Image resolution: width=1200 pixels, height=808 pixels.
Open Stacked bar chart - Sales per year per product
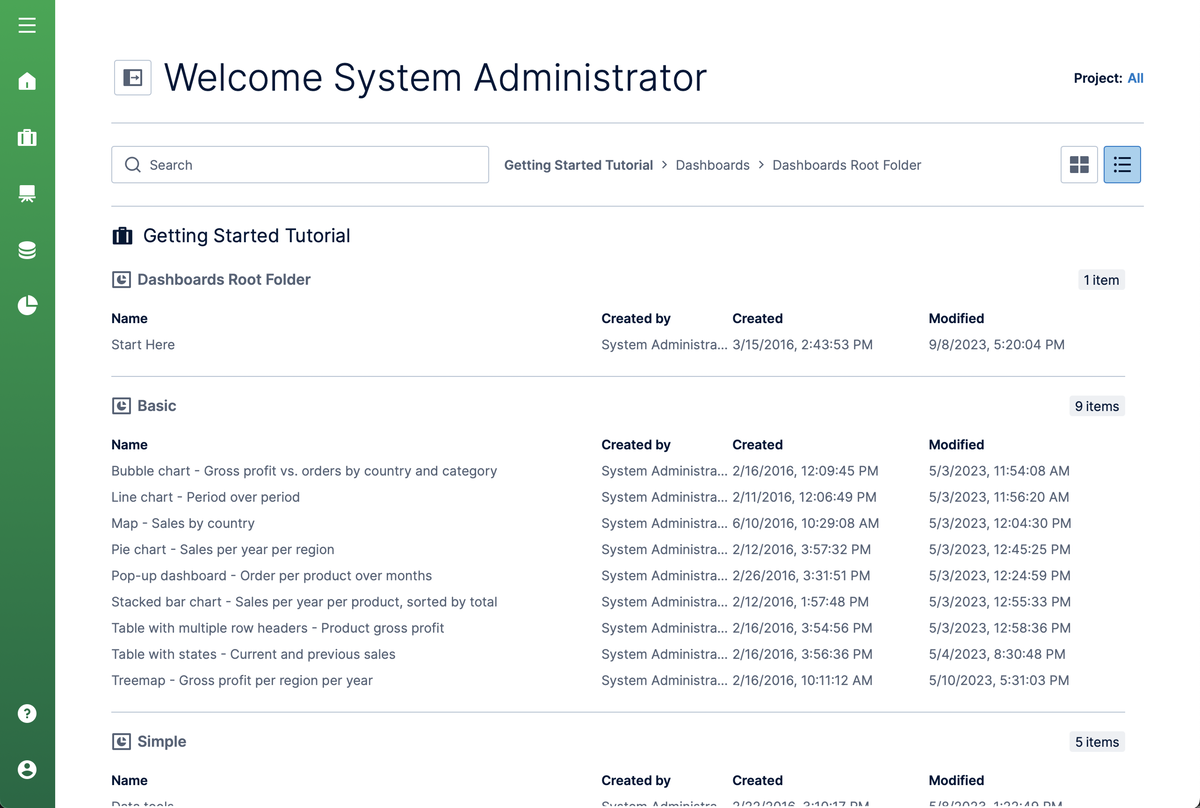pos(304,602)
